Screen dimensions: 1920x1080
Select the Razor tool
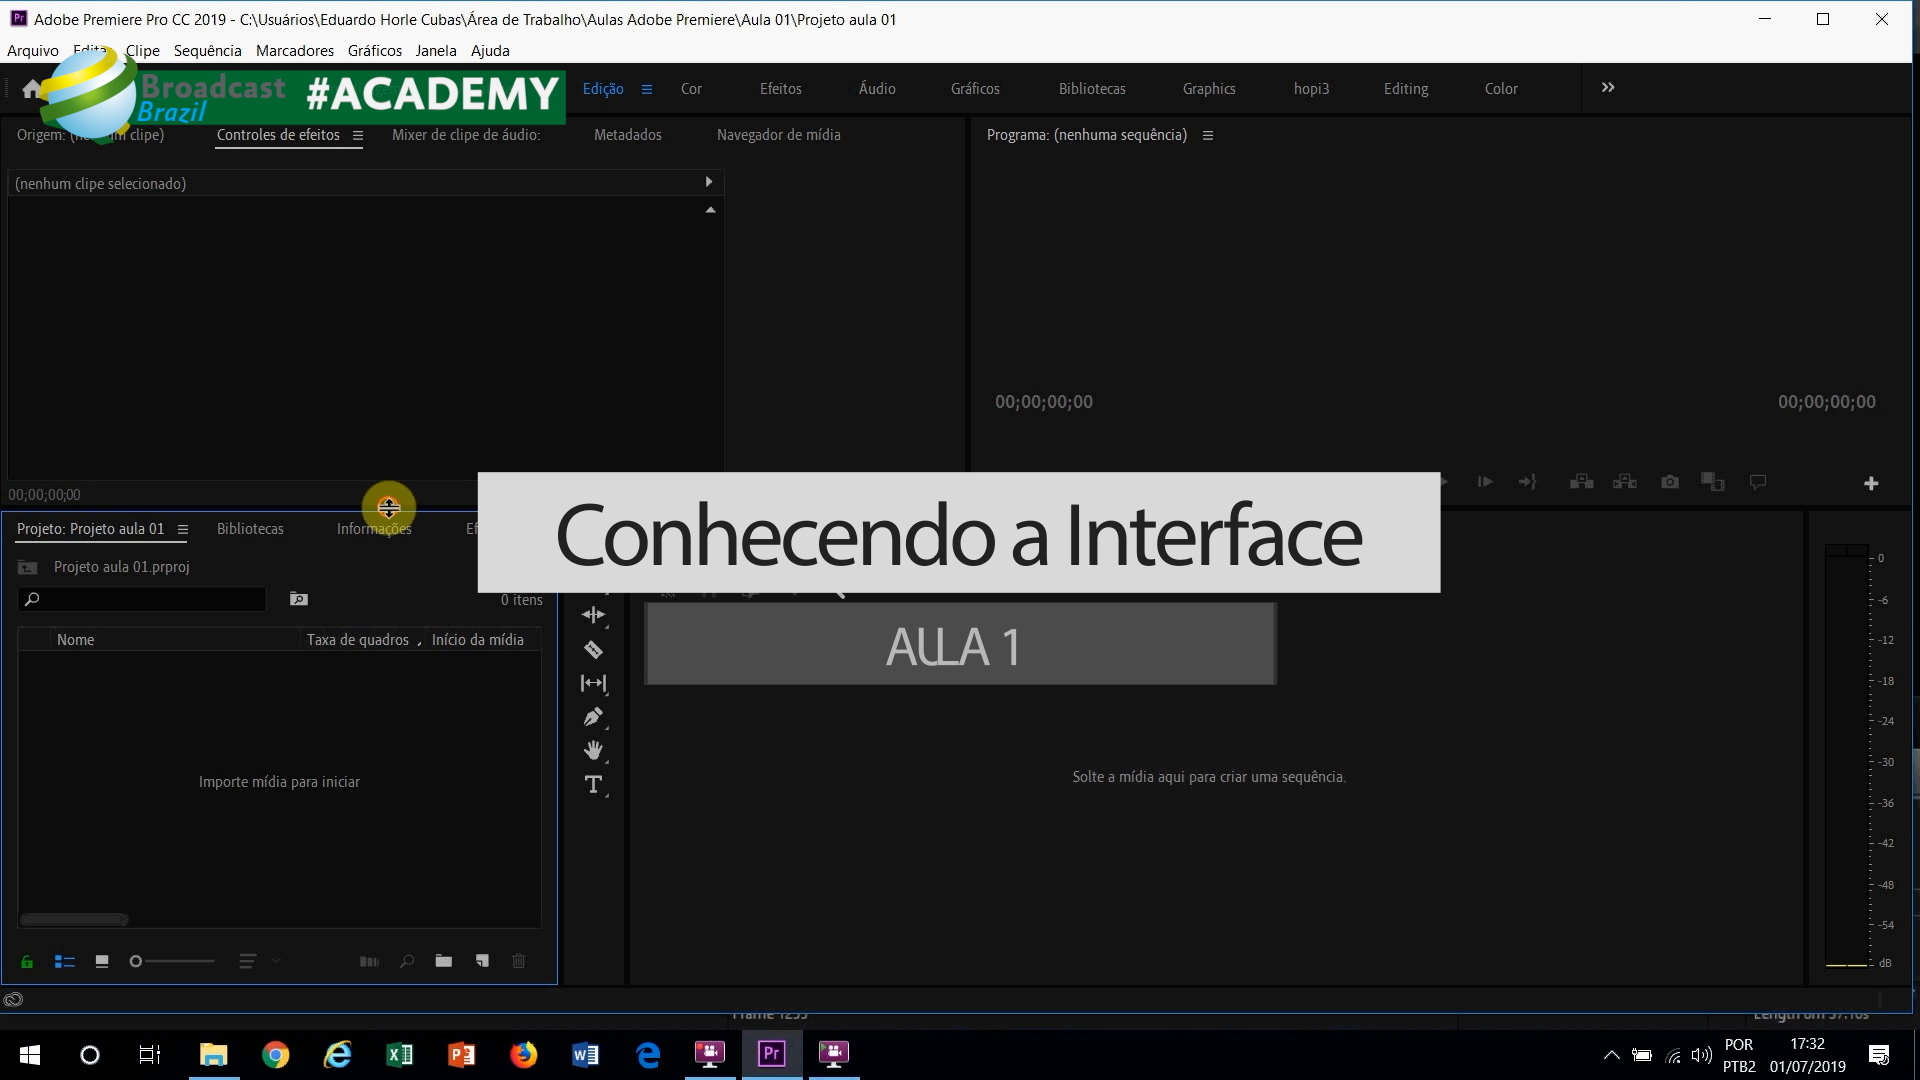(x=593, y=650)
